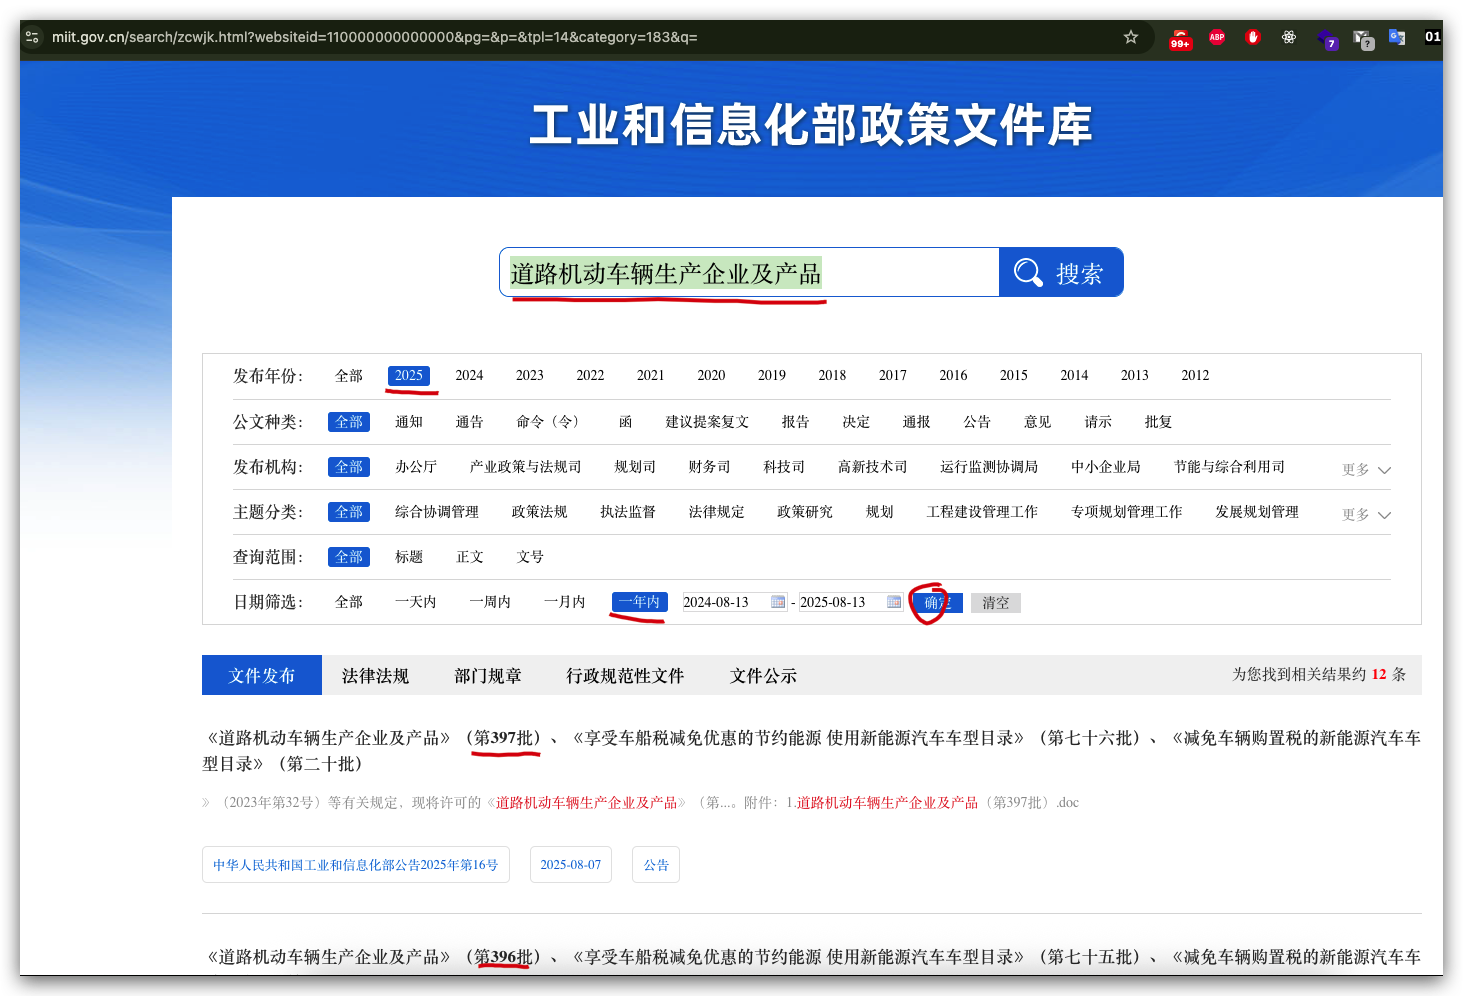This screenshot has width=1463, height=996.
Task: Select the 专项规划管理工作 topic filter
Action: pyautogui.click(x=1127, y=512)
